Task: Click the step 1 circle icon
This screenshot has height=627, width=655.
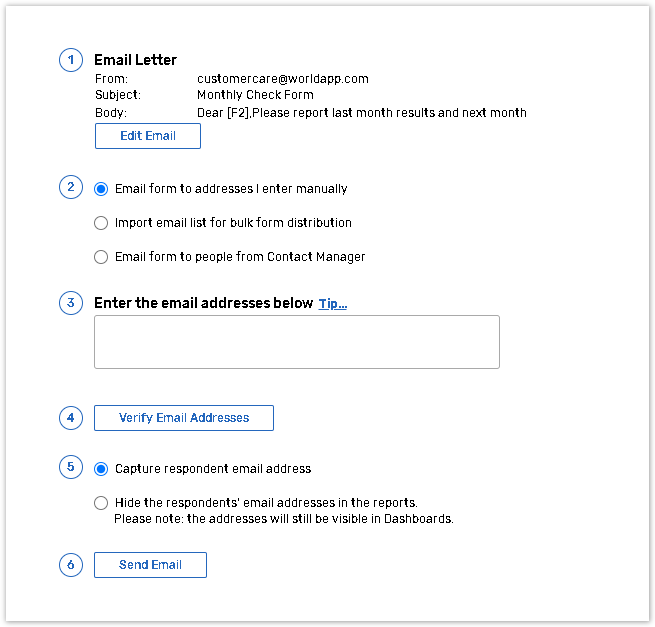Action: pyautogui.click(x=70, y=60)
